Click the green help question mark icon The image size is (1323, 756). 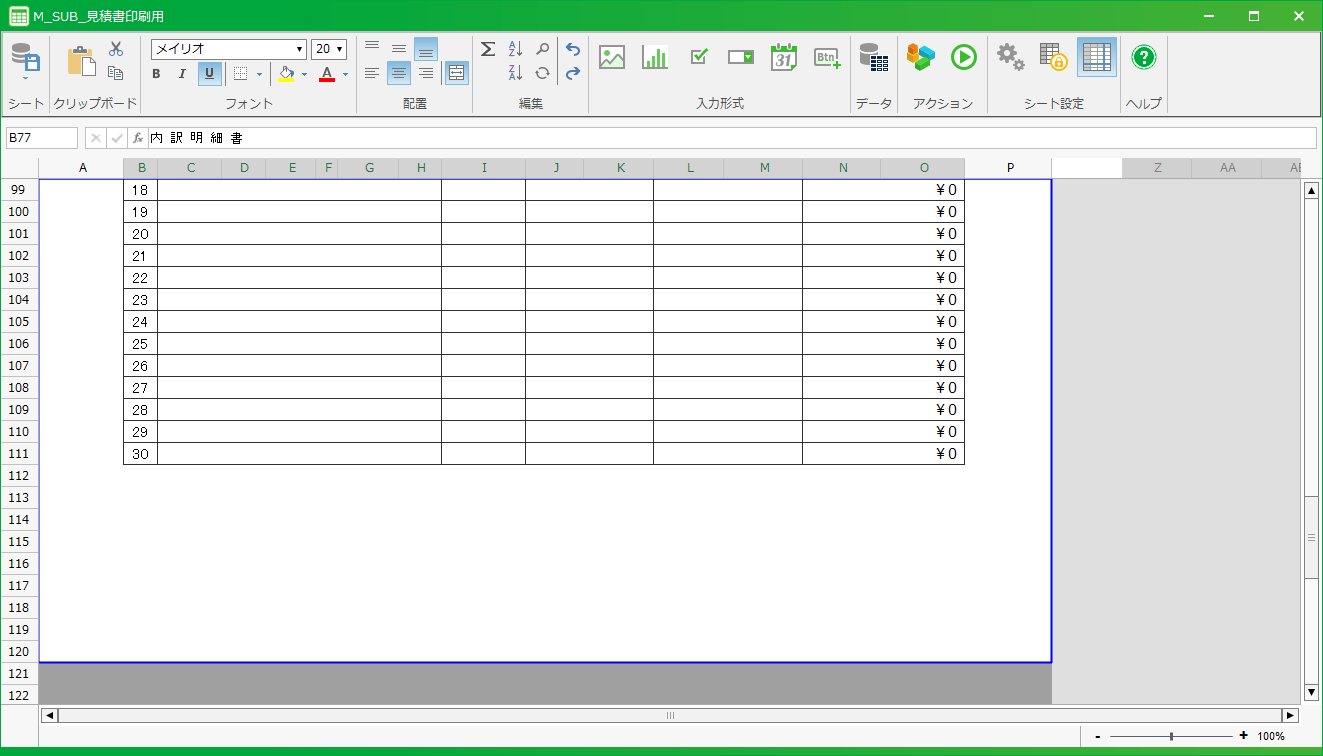(x=1144, y=57)
